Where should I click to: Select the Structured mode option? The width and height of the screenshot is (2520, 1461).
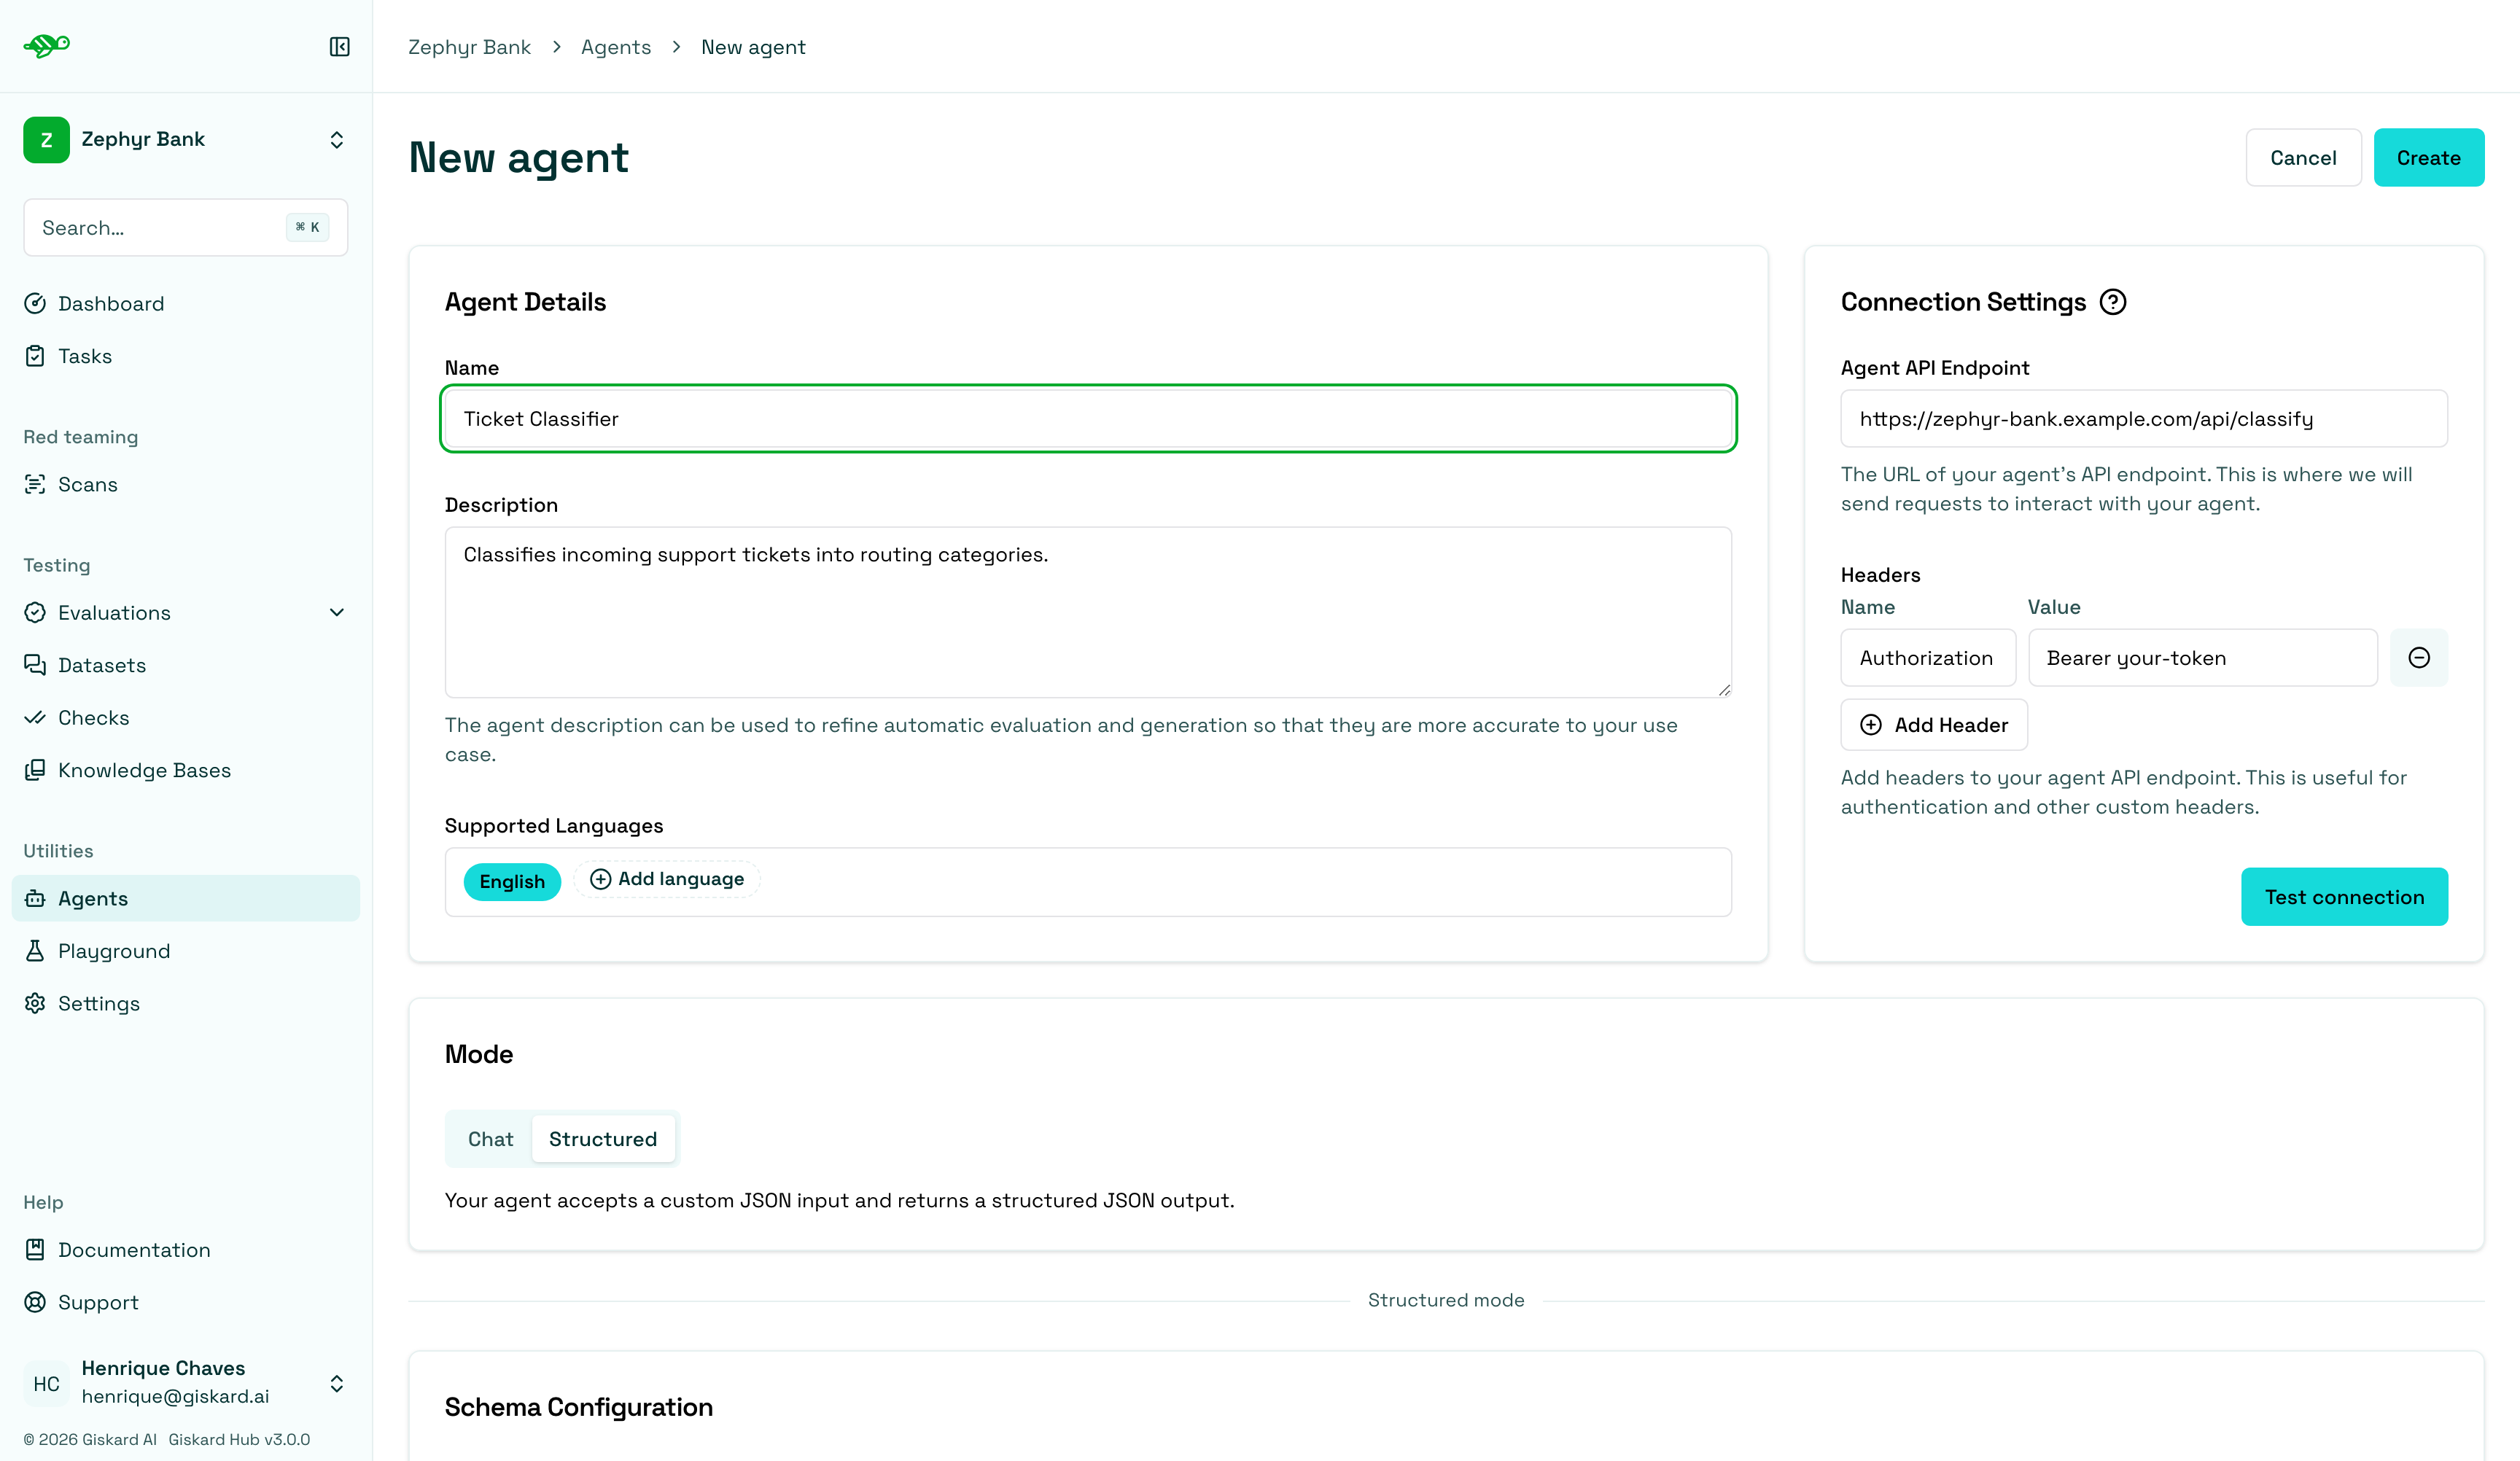point(603,1139)
